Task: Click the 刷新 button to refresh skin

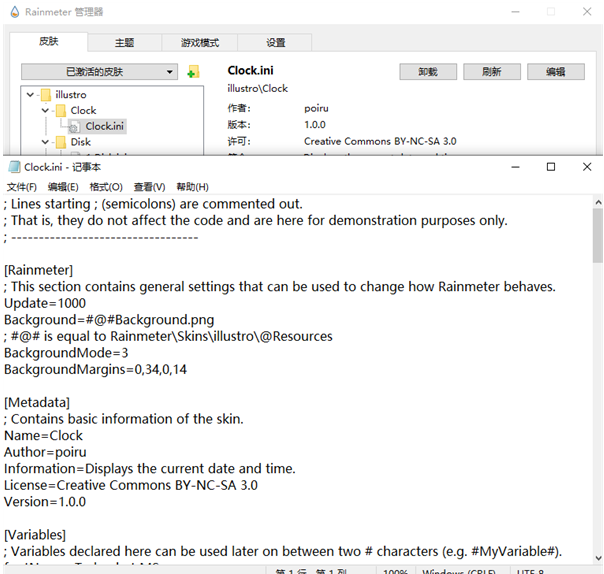Action: pos(492,72)
